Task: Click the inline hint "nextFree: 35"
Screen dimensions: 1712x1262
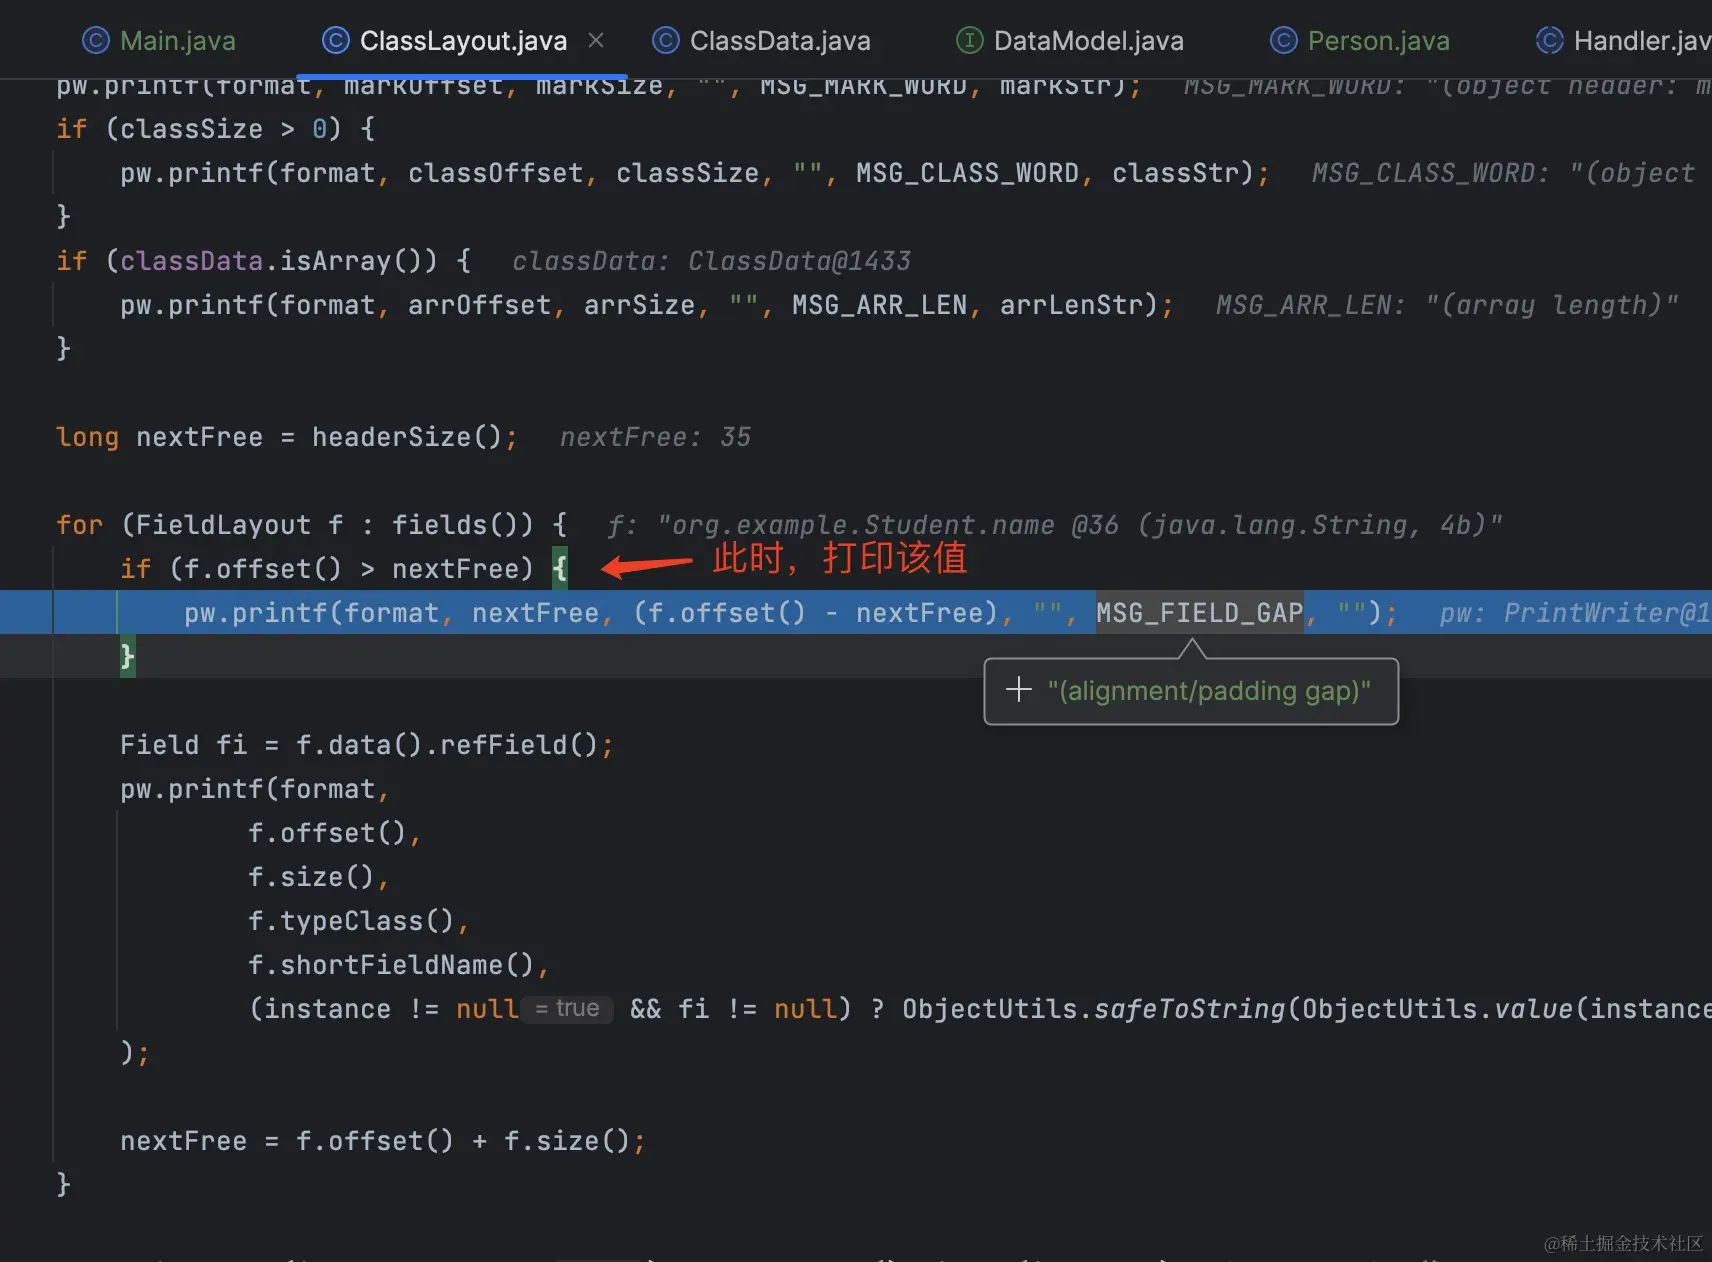Action: 655,437
